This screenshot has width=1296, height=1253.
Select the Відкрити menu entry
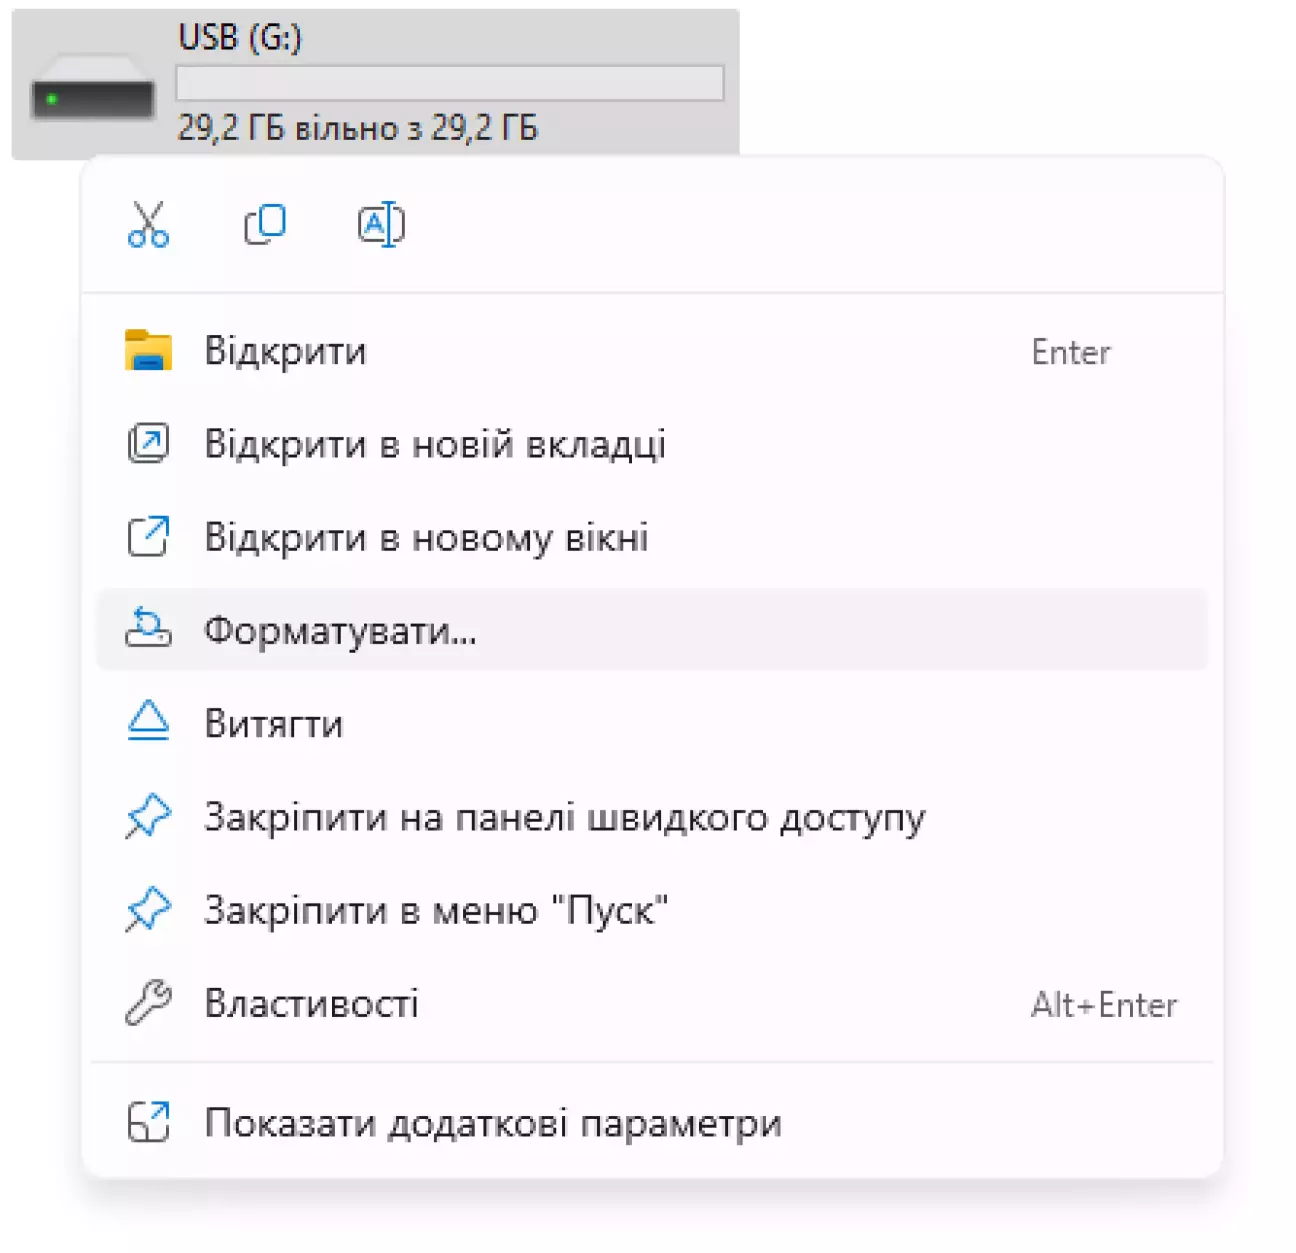(x=286, y=351)
